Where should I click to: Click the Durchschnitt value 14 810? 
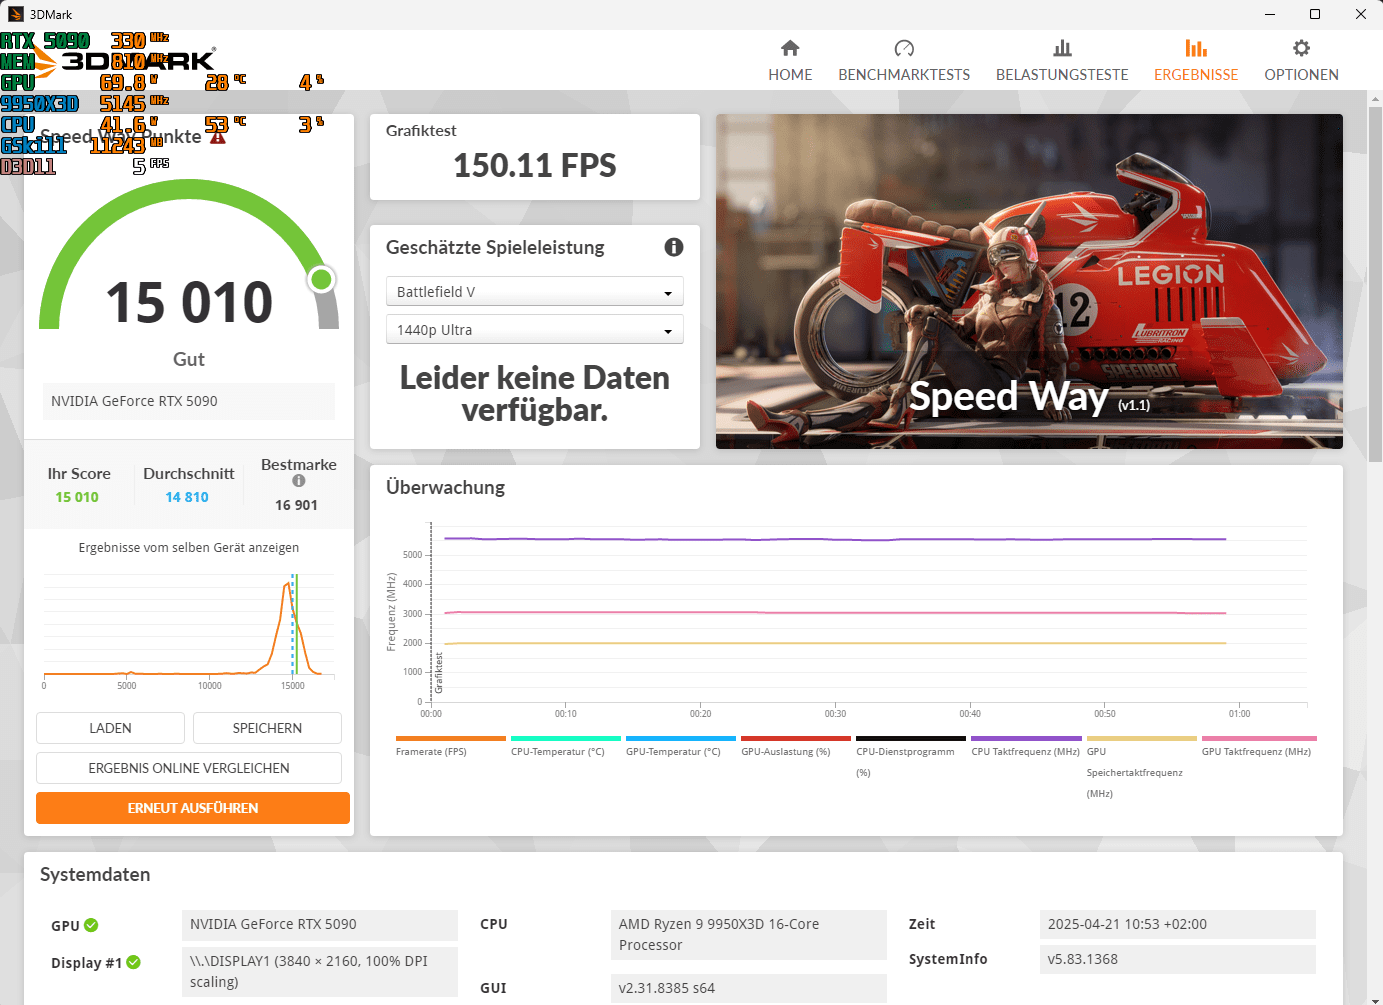pos(187,497)
